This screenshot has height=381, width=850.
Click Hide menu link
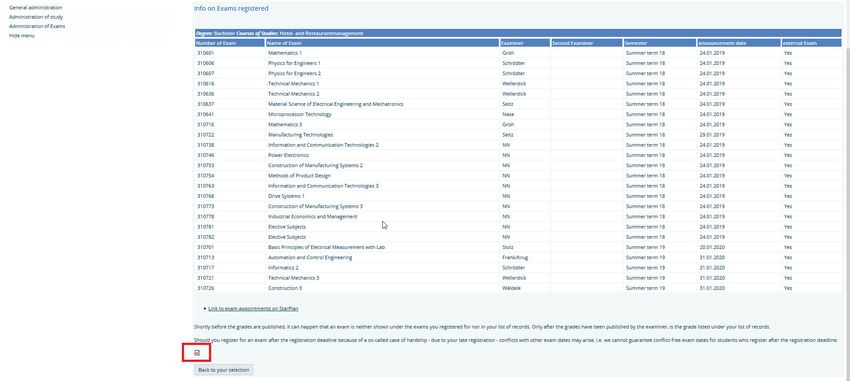(22, 35)
